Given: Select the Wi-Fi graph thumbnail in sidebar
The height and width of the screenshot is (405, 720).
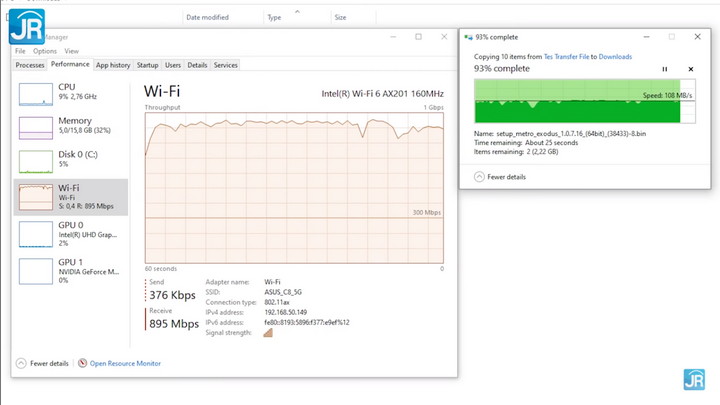Looking at the screenshot, I should click(36, 197).
